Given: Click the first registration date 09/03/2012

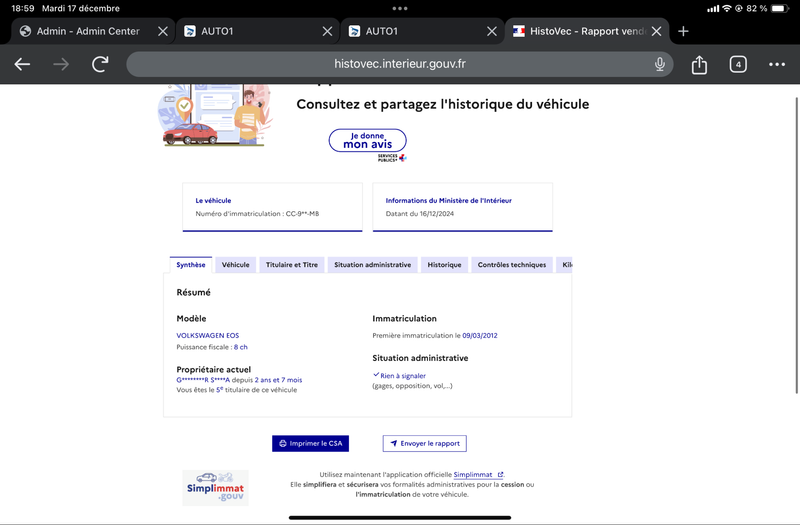Looking at the screenshot, I should tap(480, 335).
